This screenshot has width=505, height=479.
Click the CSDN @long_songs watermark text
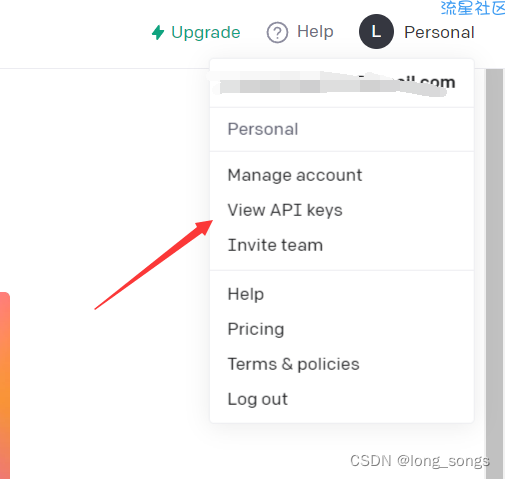click(x=420, y=461)
